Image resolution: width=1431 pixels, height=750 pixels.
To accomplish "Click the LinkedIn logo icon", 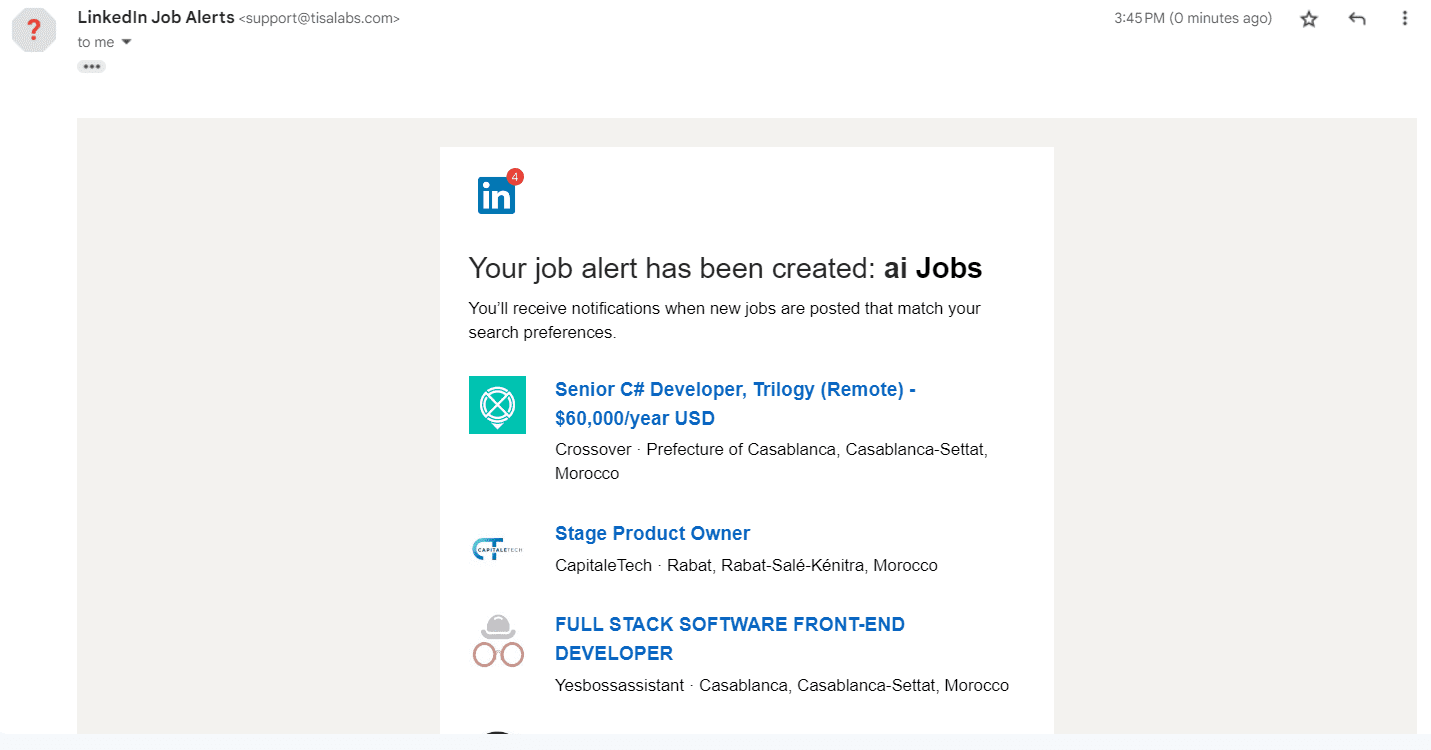I will [496, 196].
